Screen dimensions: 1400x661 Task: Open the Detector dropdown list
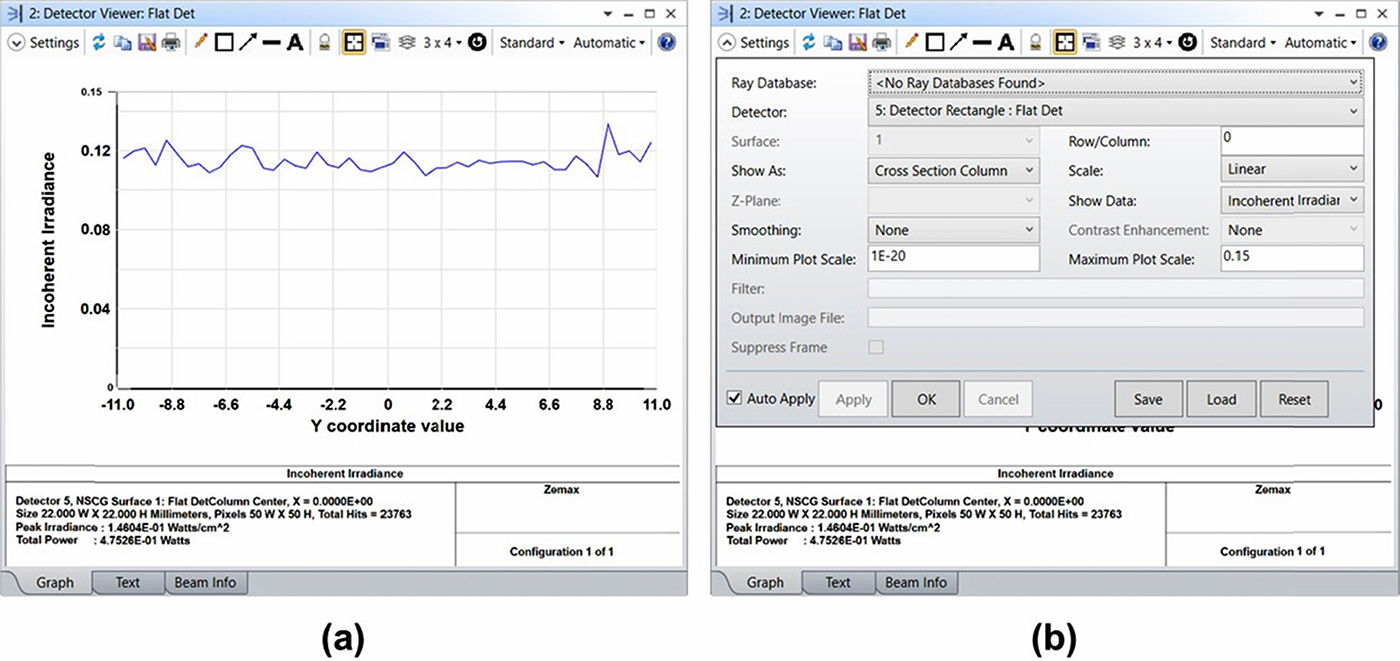1114,111
